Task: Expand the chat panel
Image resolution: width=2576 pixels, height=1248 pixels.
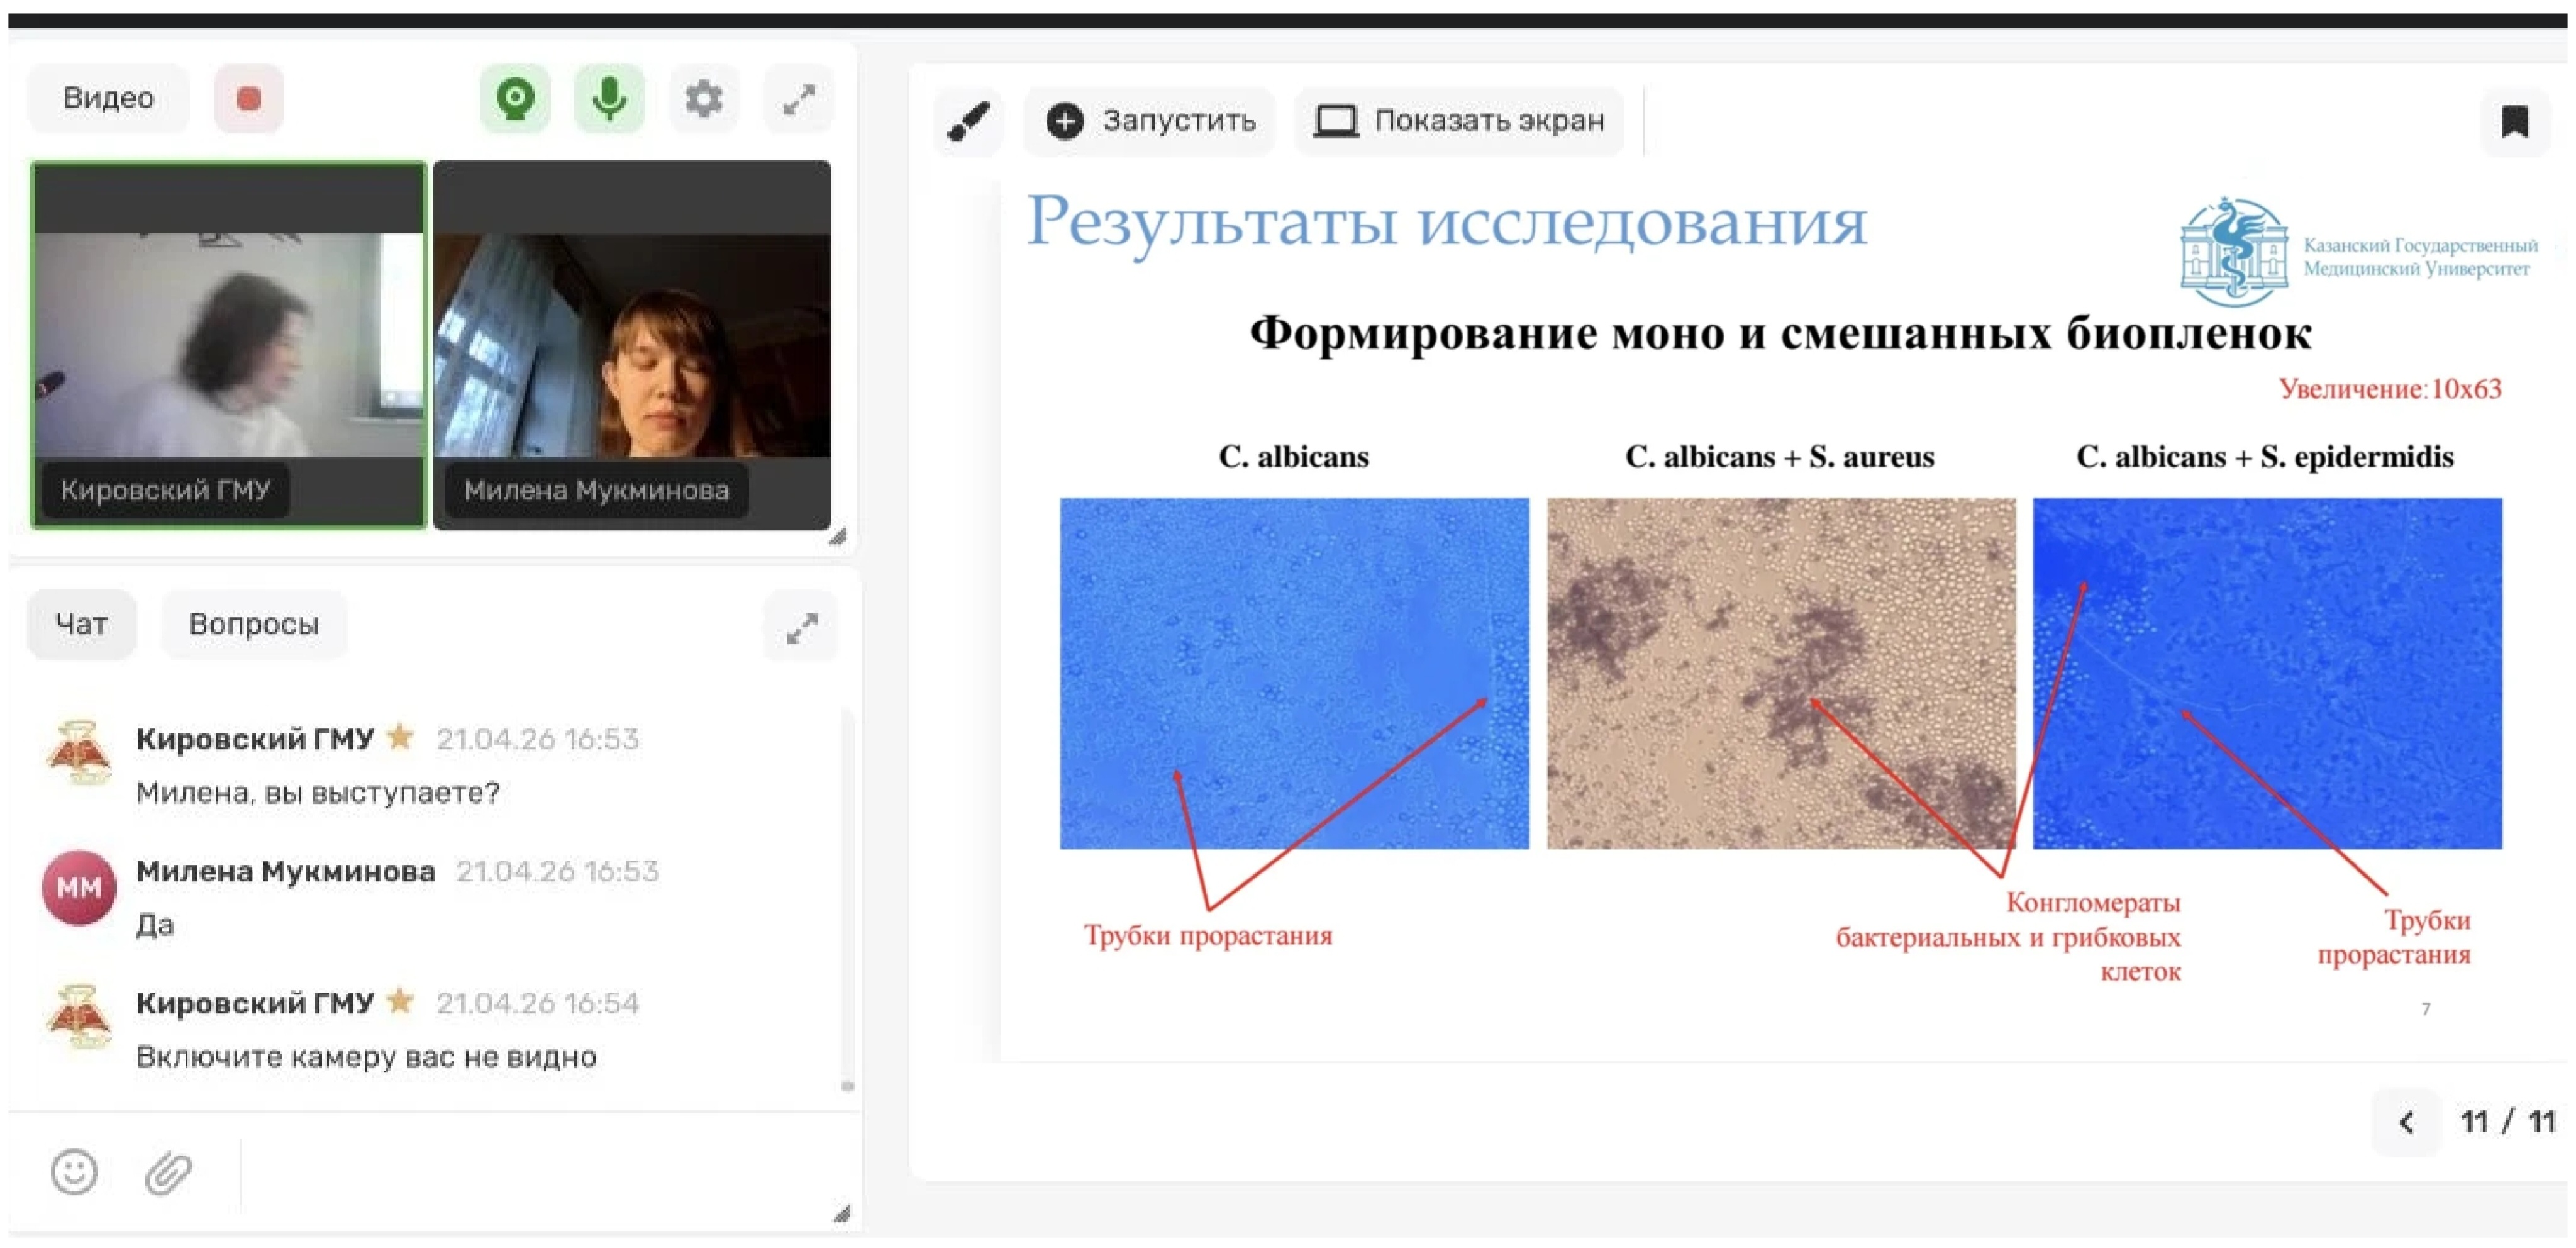Action: tap(800, 627)
